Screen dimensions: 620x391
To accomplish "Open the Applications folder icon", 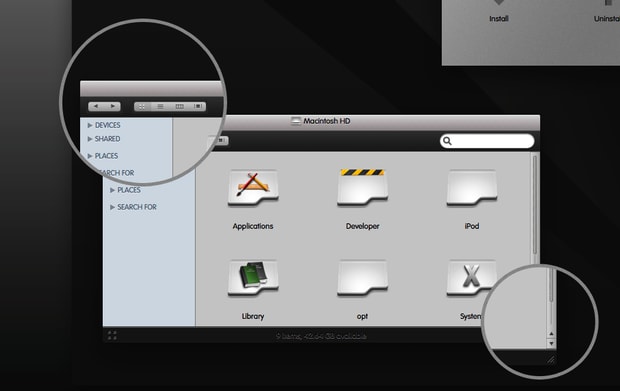I will coord(253,188).
